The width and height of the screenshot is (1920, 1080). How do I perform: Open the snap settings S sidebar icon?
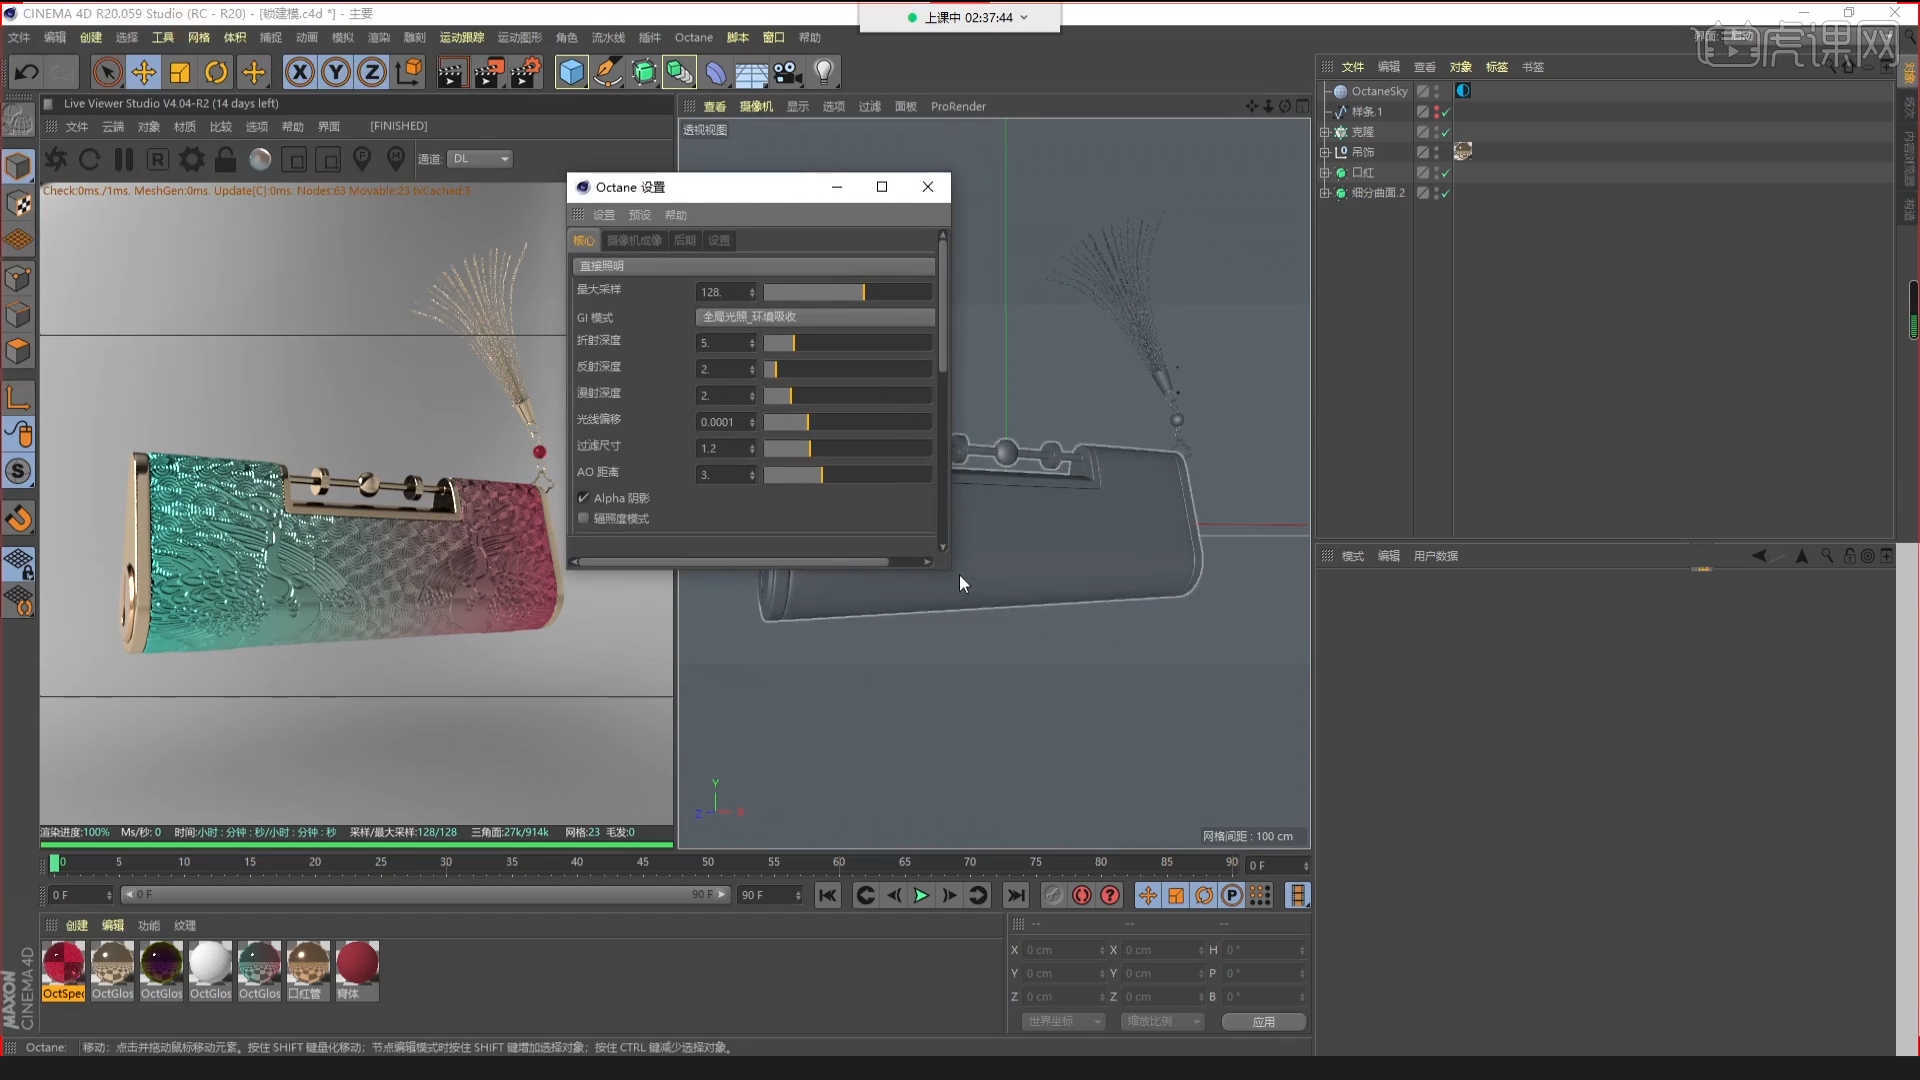18,471
